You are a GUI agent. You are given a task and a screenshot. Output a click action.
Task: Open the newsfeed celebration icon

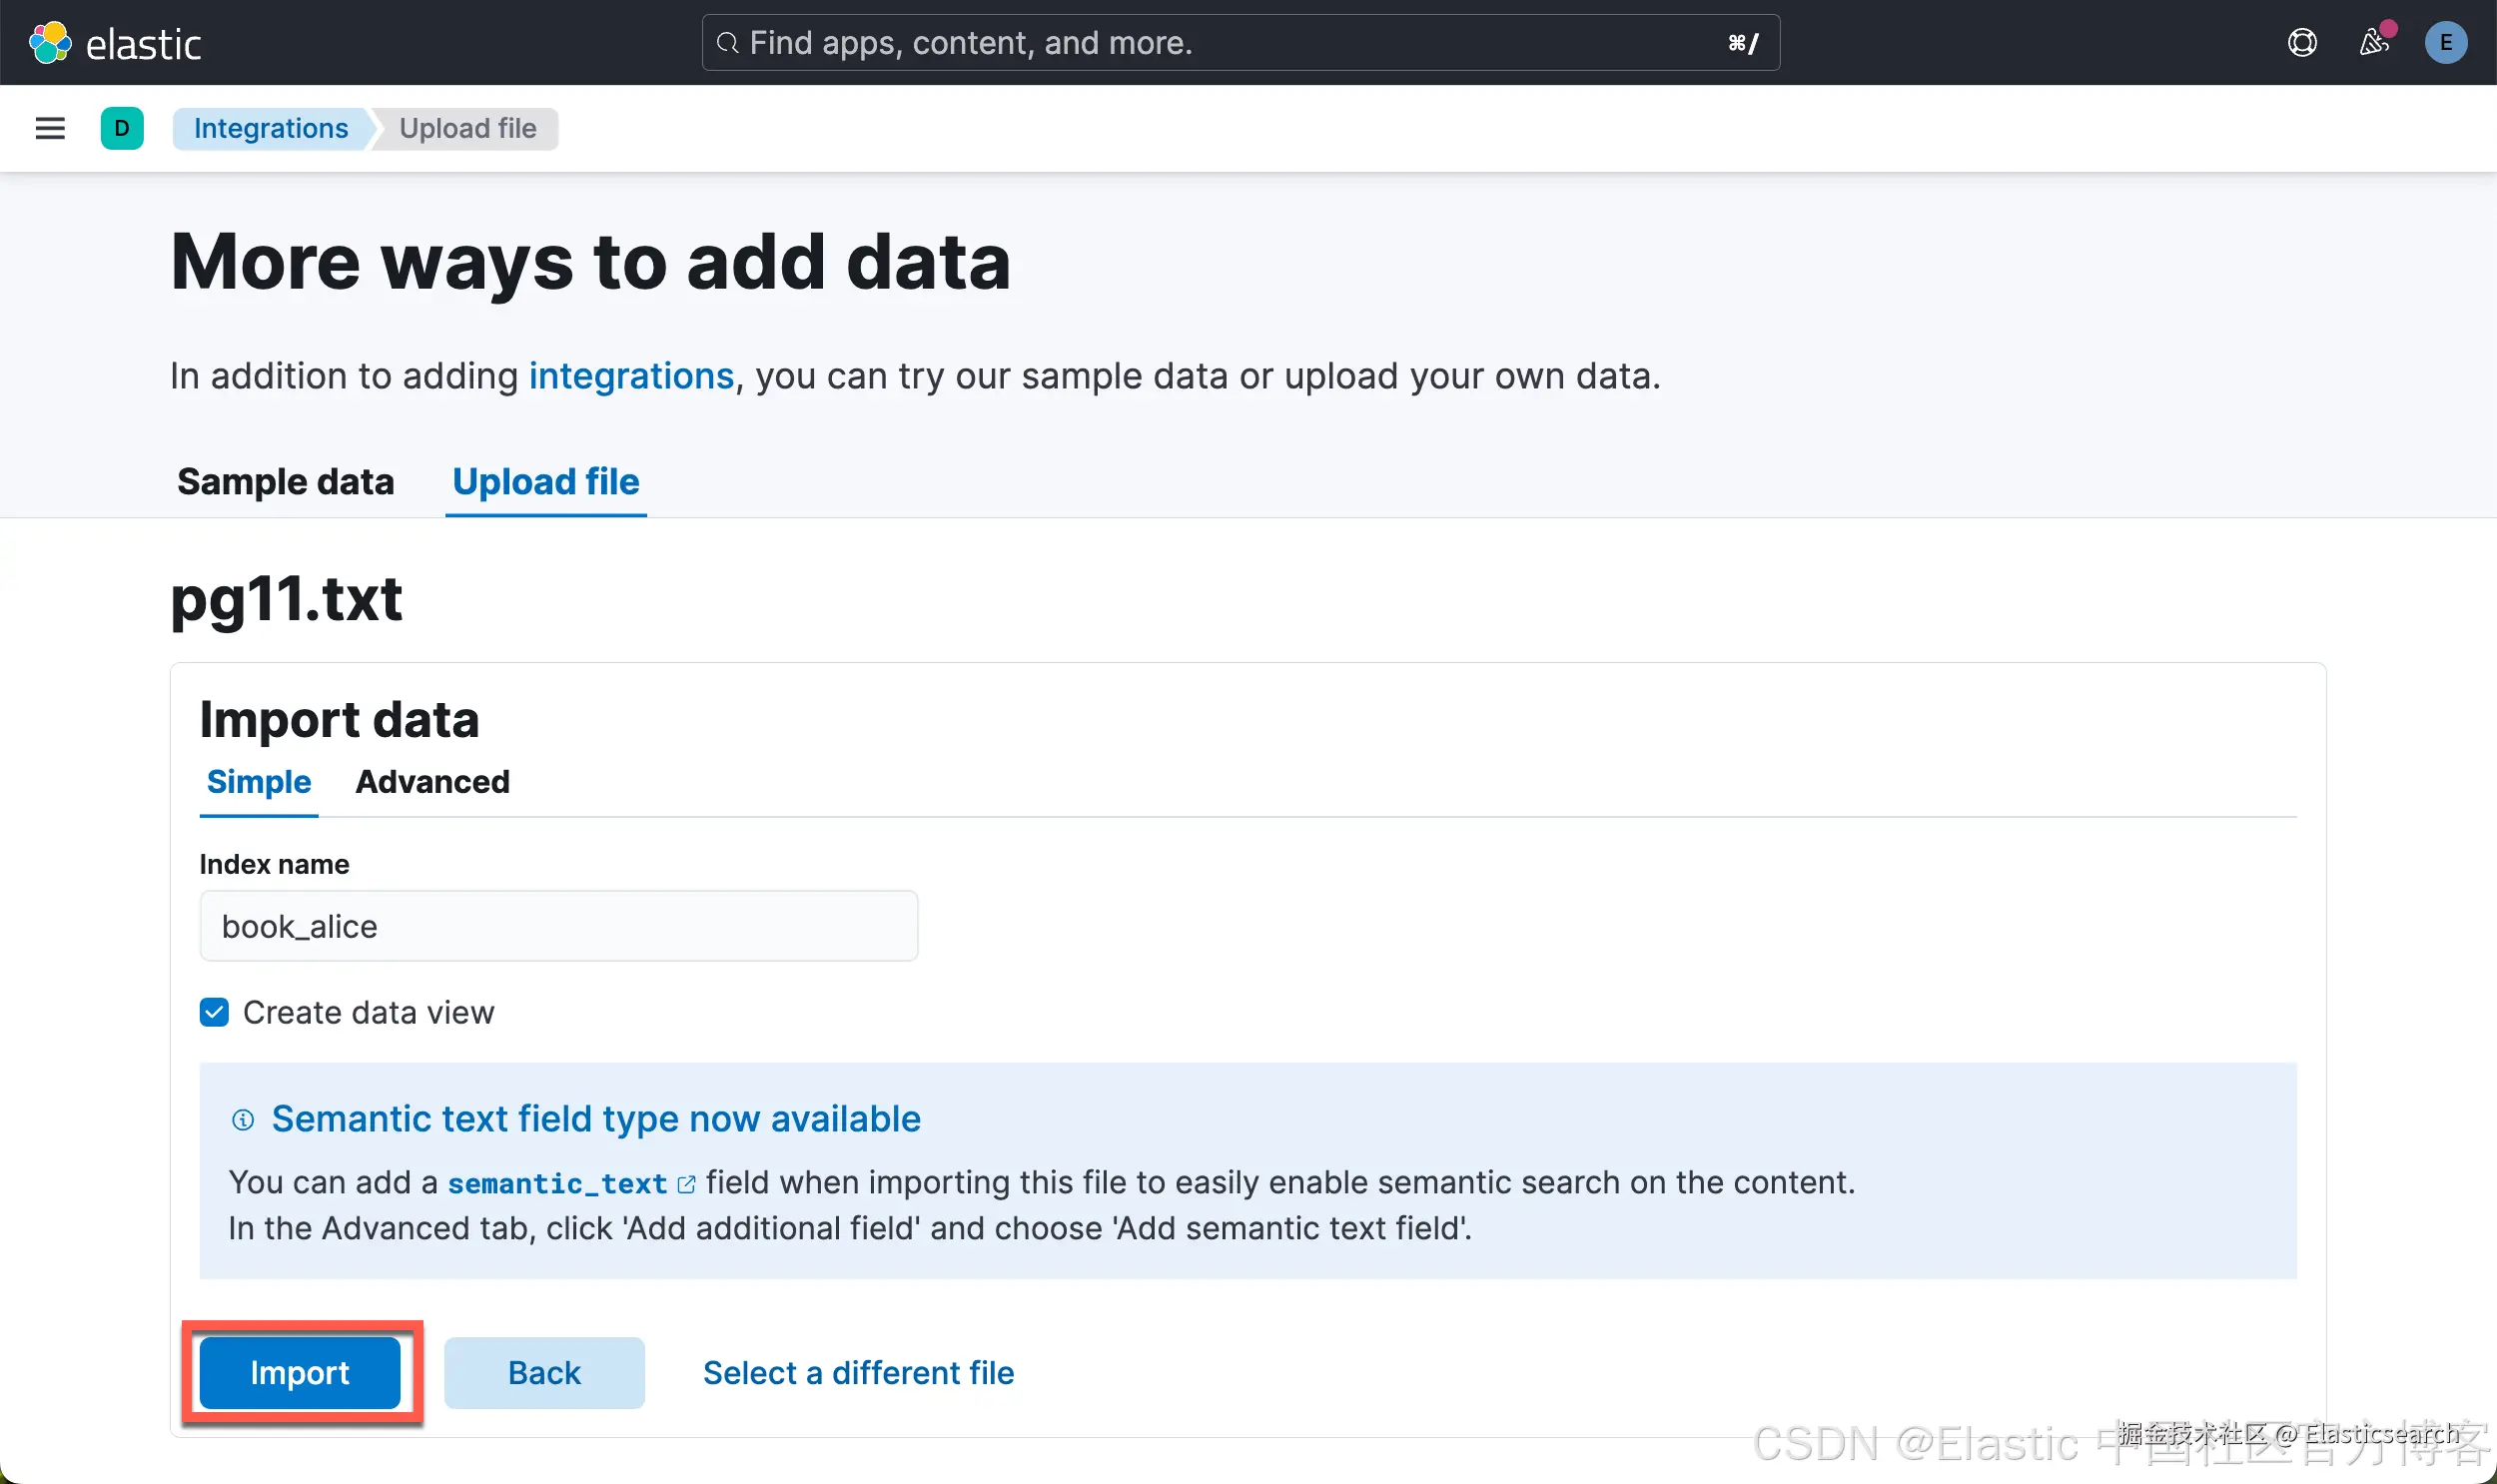click(x=2374, y=43)
